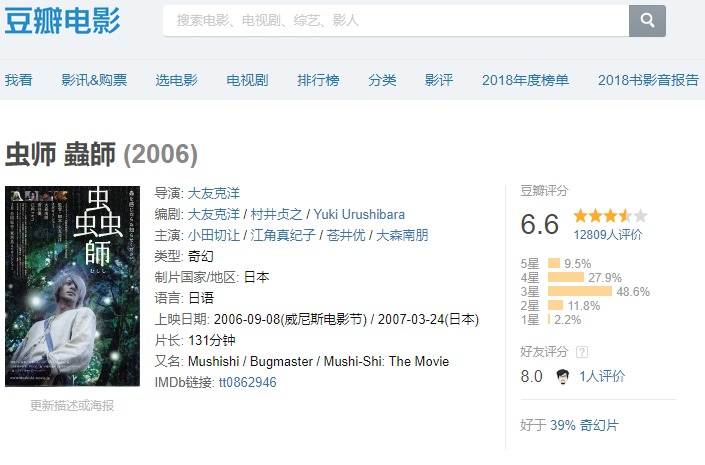This screenshot has height=465, width=705.
Task: Open the Yuki Urushibara writer link
Action: pyautogui.click(x=359, y=215)
